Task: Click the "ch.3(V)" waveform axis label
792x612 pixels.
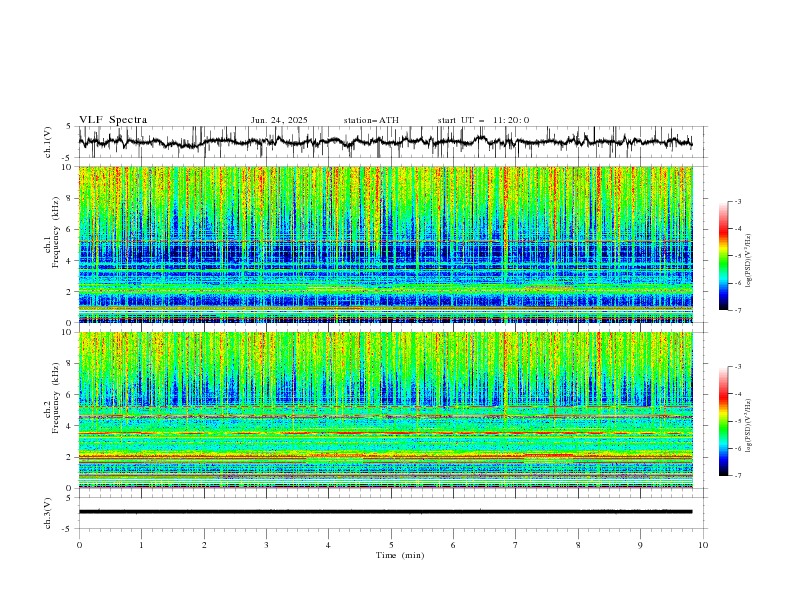Action: point(48,513)
